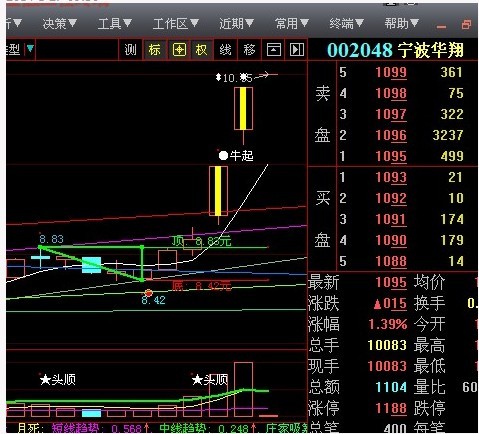Expand the 工作区 dropdown menu
The width and height of the screenshot is (479, 434).
176,24
